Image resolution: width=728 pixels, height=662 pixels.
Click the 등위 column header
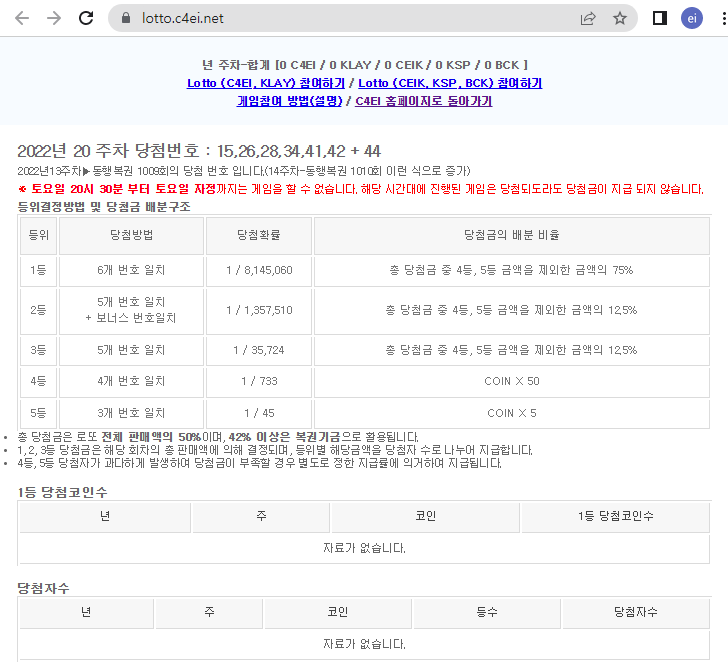[39, 235]
